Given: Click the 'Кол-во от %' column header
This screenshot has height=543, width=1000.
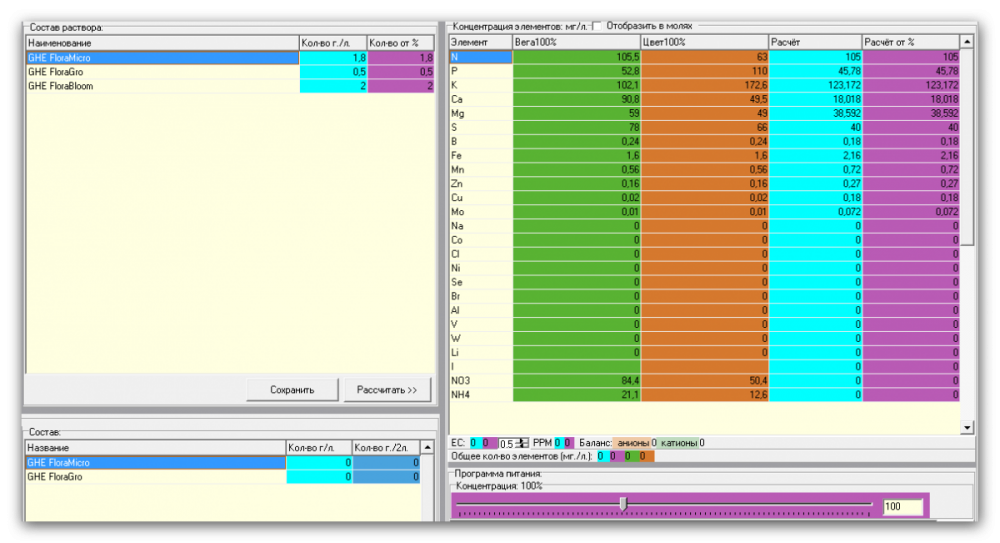Looking at the screenshot, I should click(401, 43).
